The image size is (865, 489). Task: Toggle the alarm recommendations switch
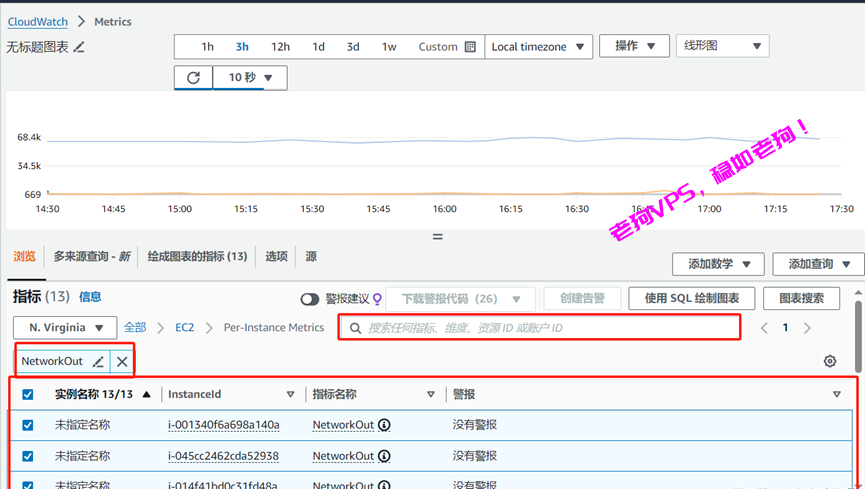point(310,299)
